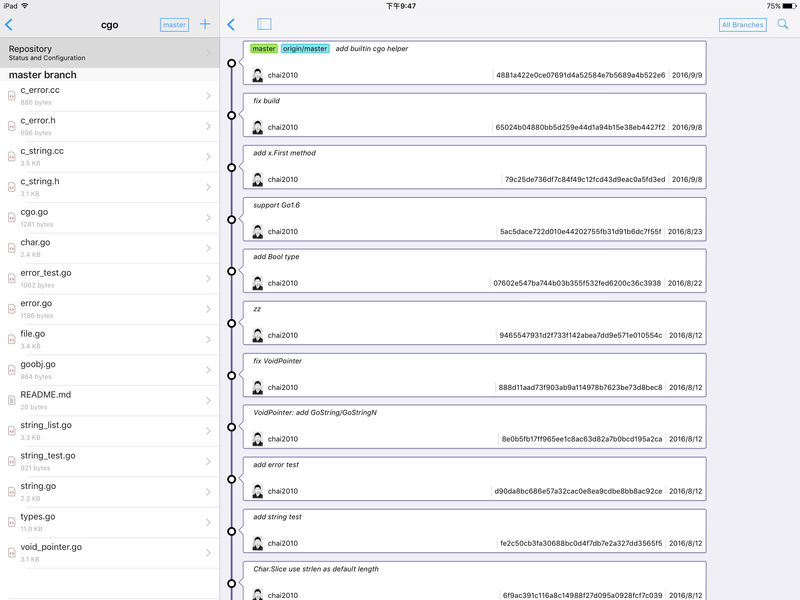The width and height of the screenshot is (800, 600).
Task: Open the char.go file row
Action: pos(110,248)
